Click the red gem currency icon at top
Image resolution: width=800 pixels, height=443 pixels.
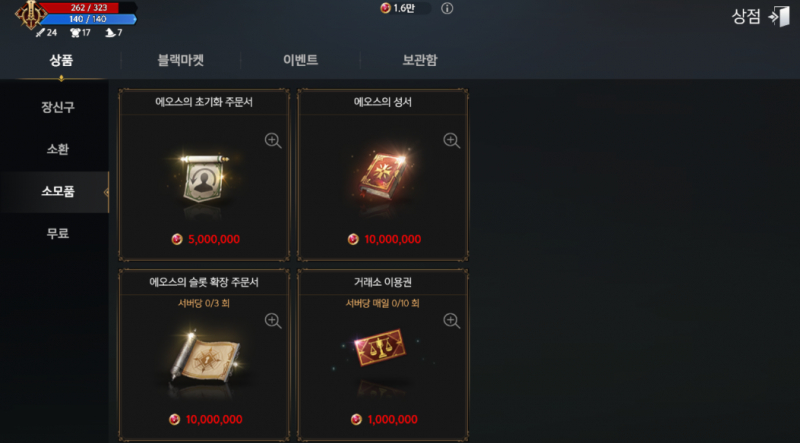coord(385,8)
